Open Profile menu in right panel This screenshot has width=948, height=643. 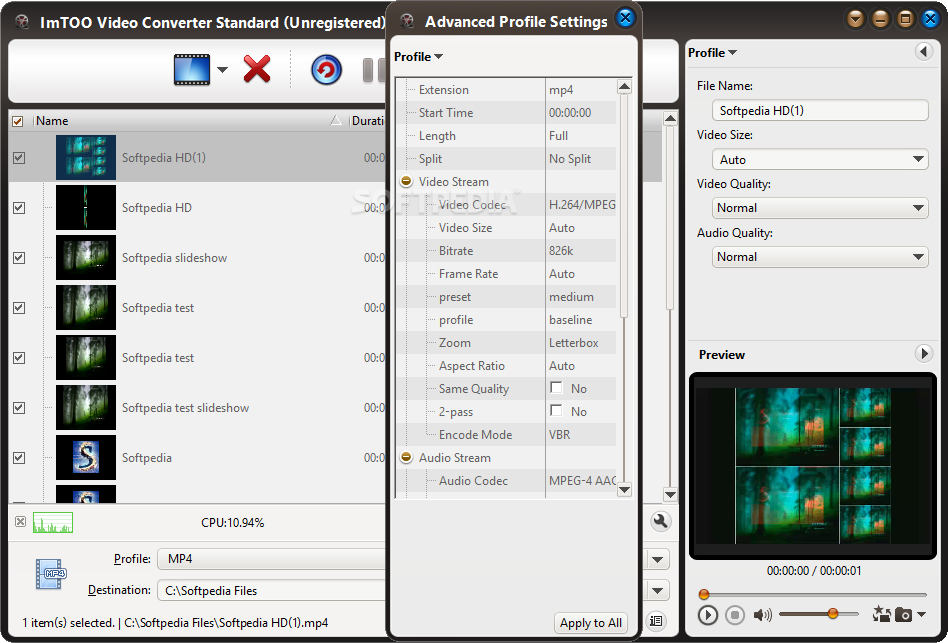712,53
